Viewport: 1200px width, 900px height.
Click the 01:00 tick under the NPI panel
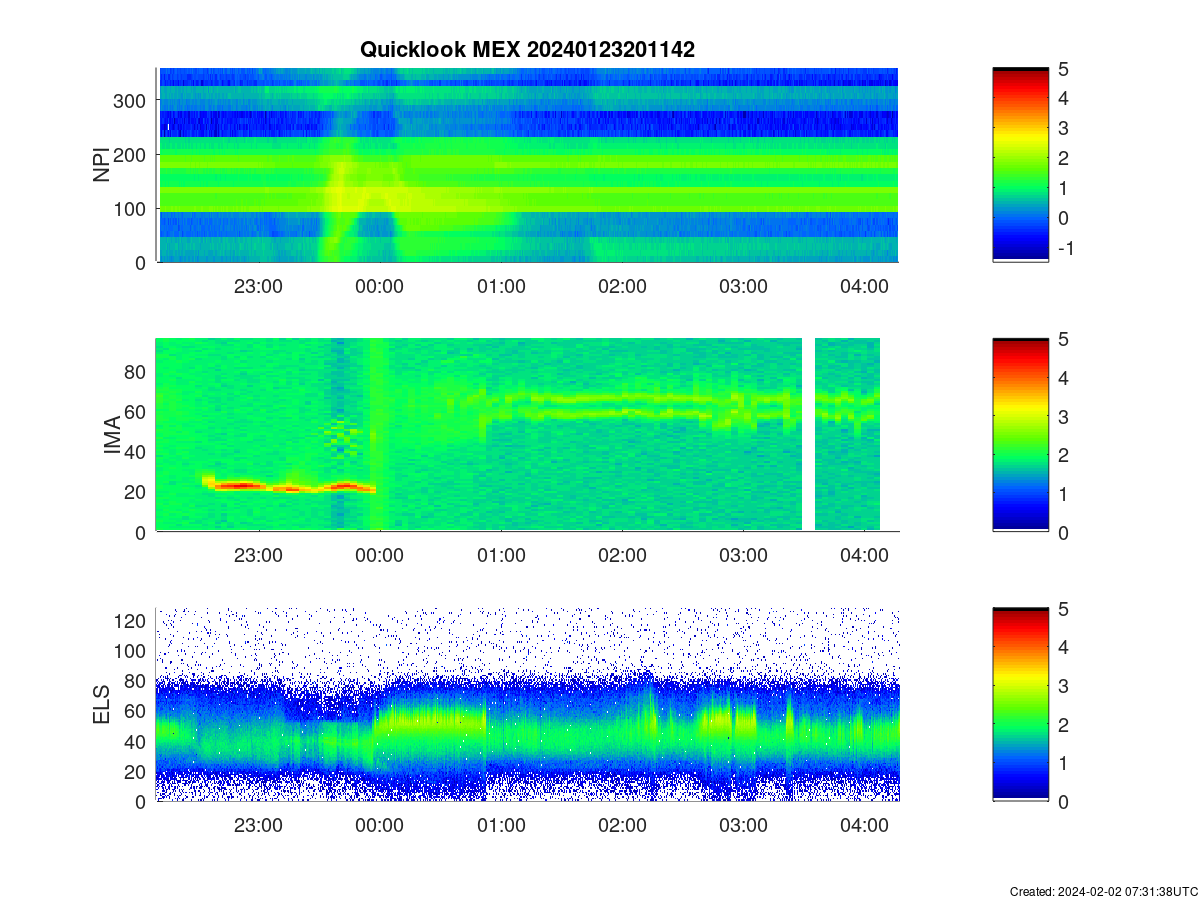coord(500,286)
